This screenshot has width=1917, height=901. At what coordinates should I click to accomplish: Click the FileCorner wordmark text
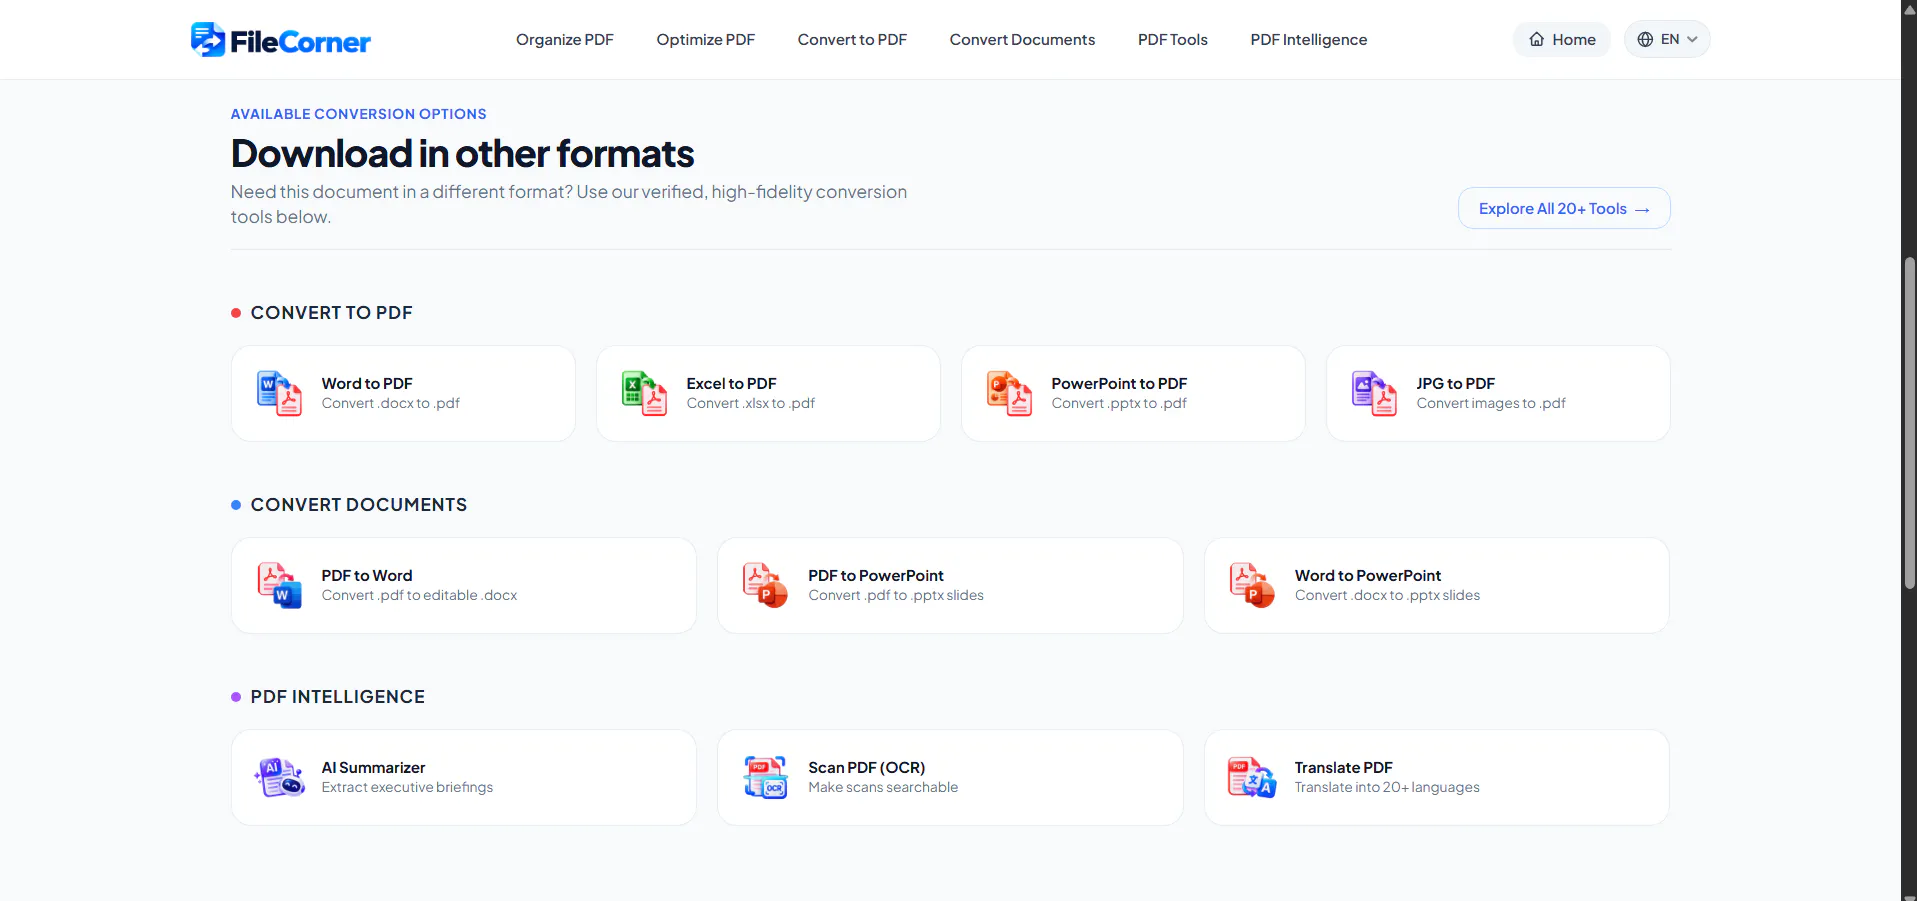coord(300,41)
